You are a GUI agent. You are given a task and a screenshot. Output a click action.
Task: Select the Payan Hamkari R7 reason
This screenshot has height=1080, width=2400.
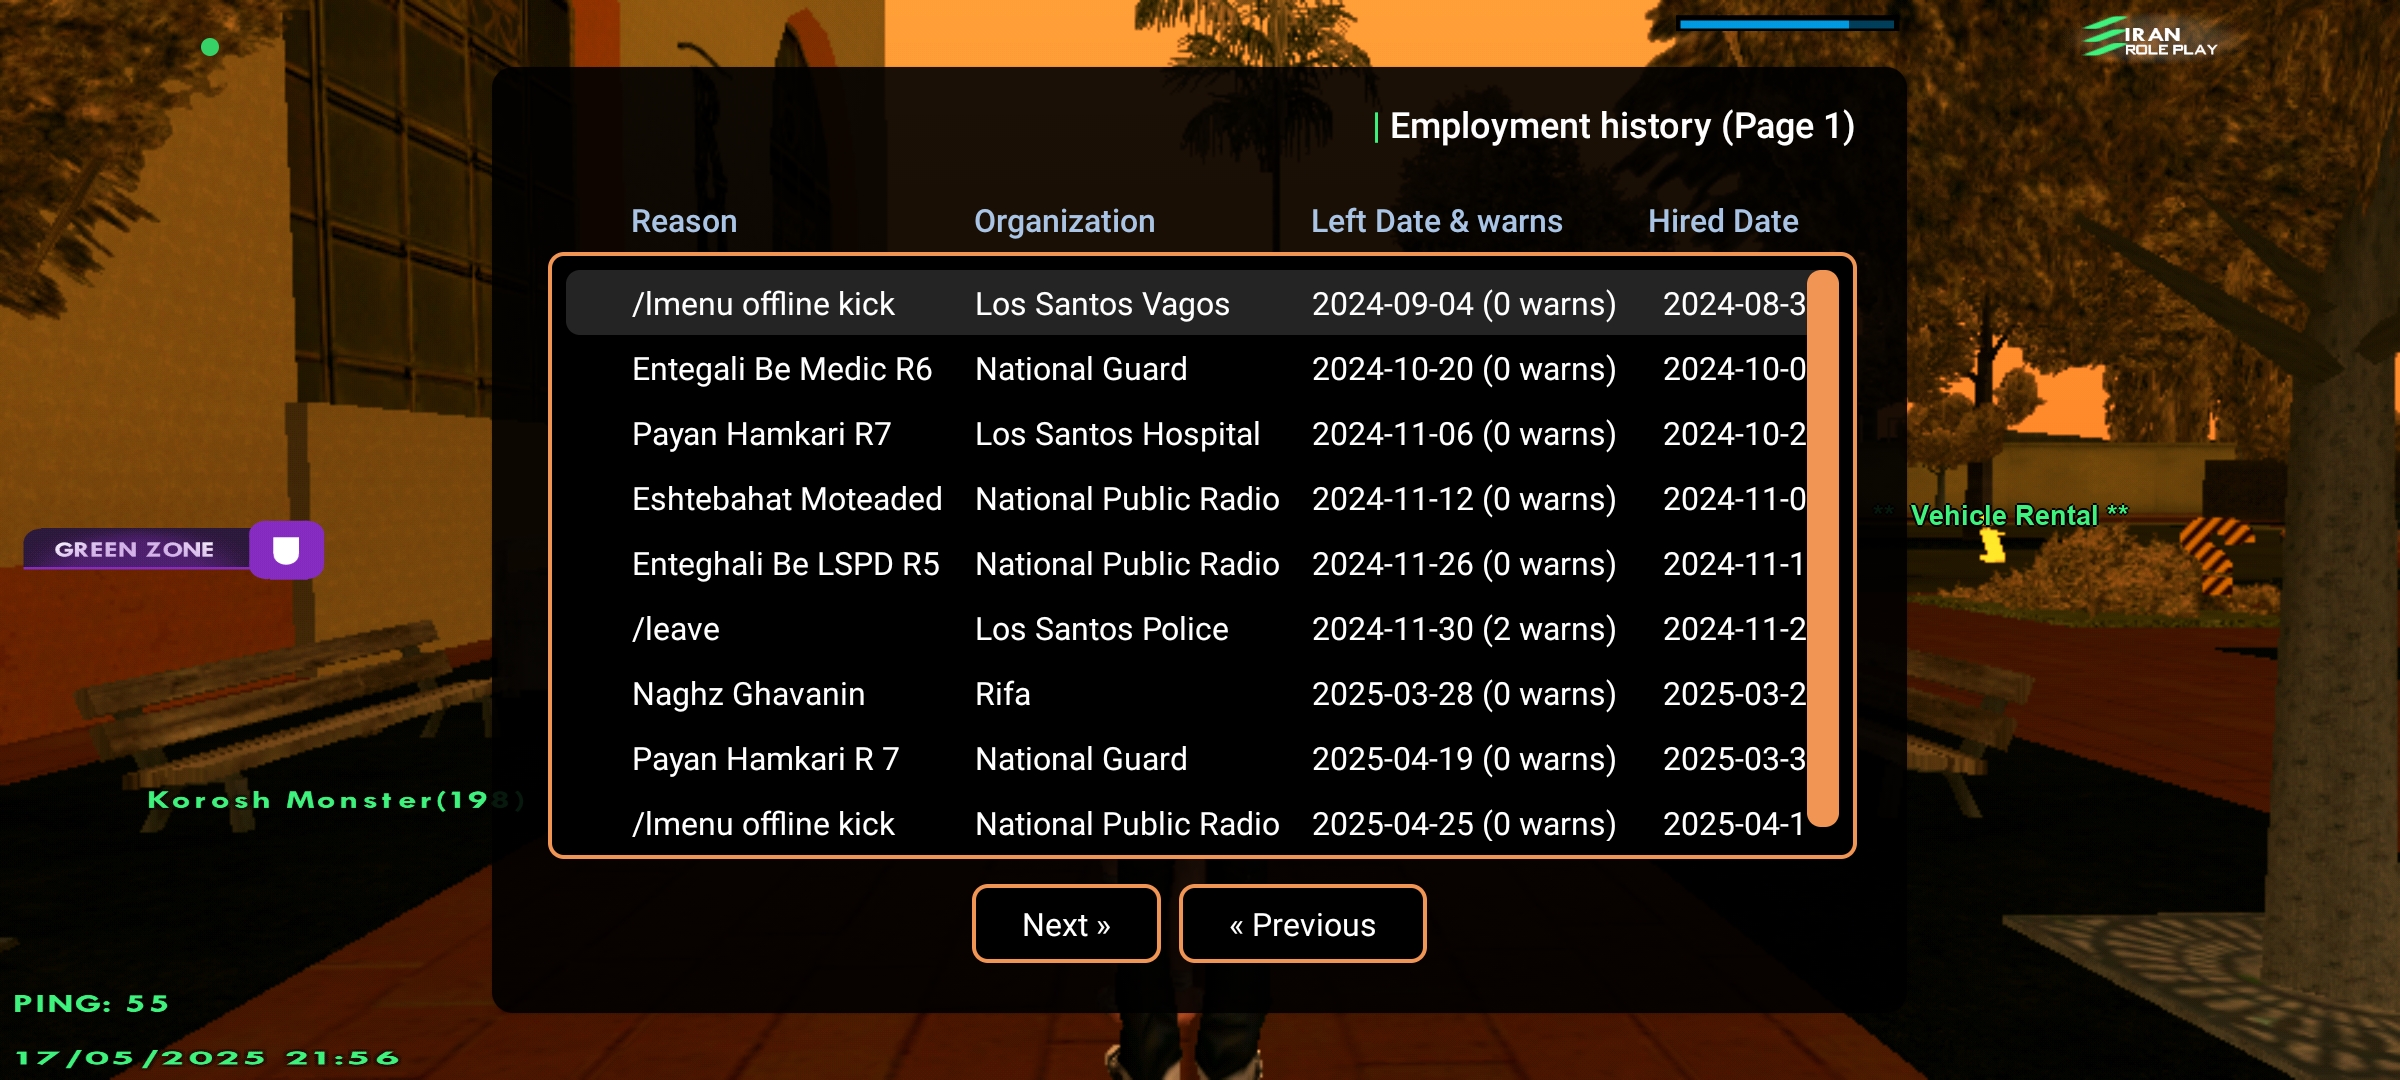[761, 434]
